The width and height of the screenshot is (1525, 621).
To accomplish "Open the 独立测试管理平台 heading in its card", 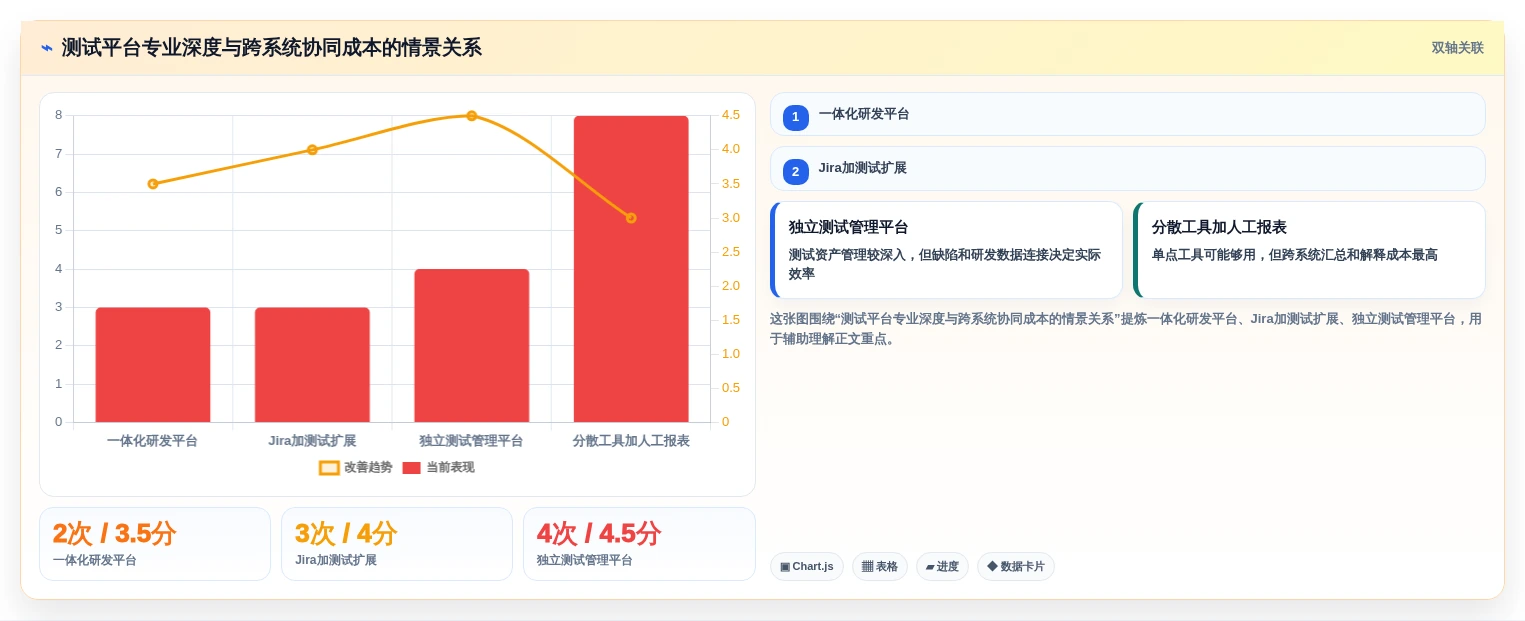I will pos(849,227).
